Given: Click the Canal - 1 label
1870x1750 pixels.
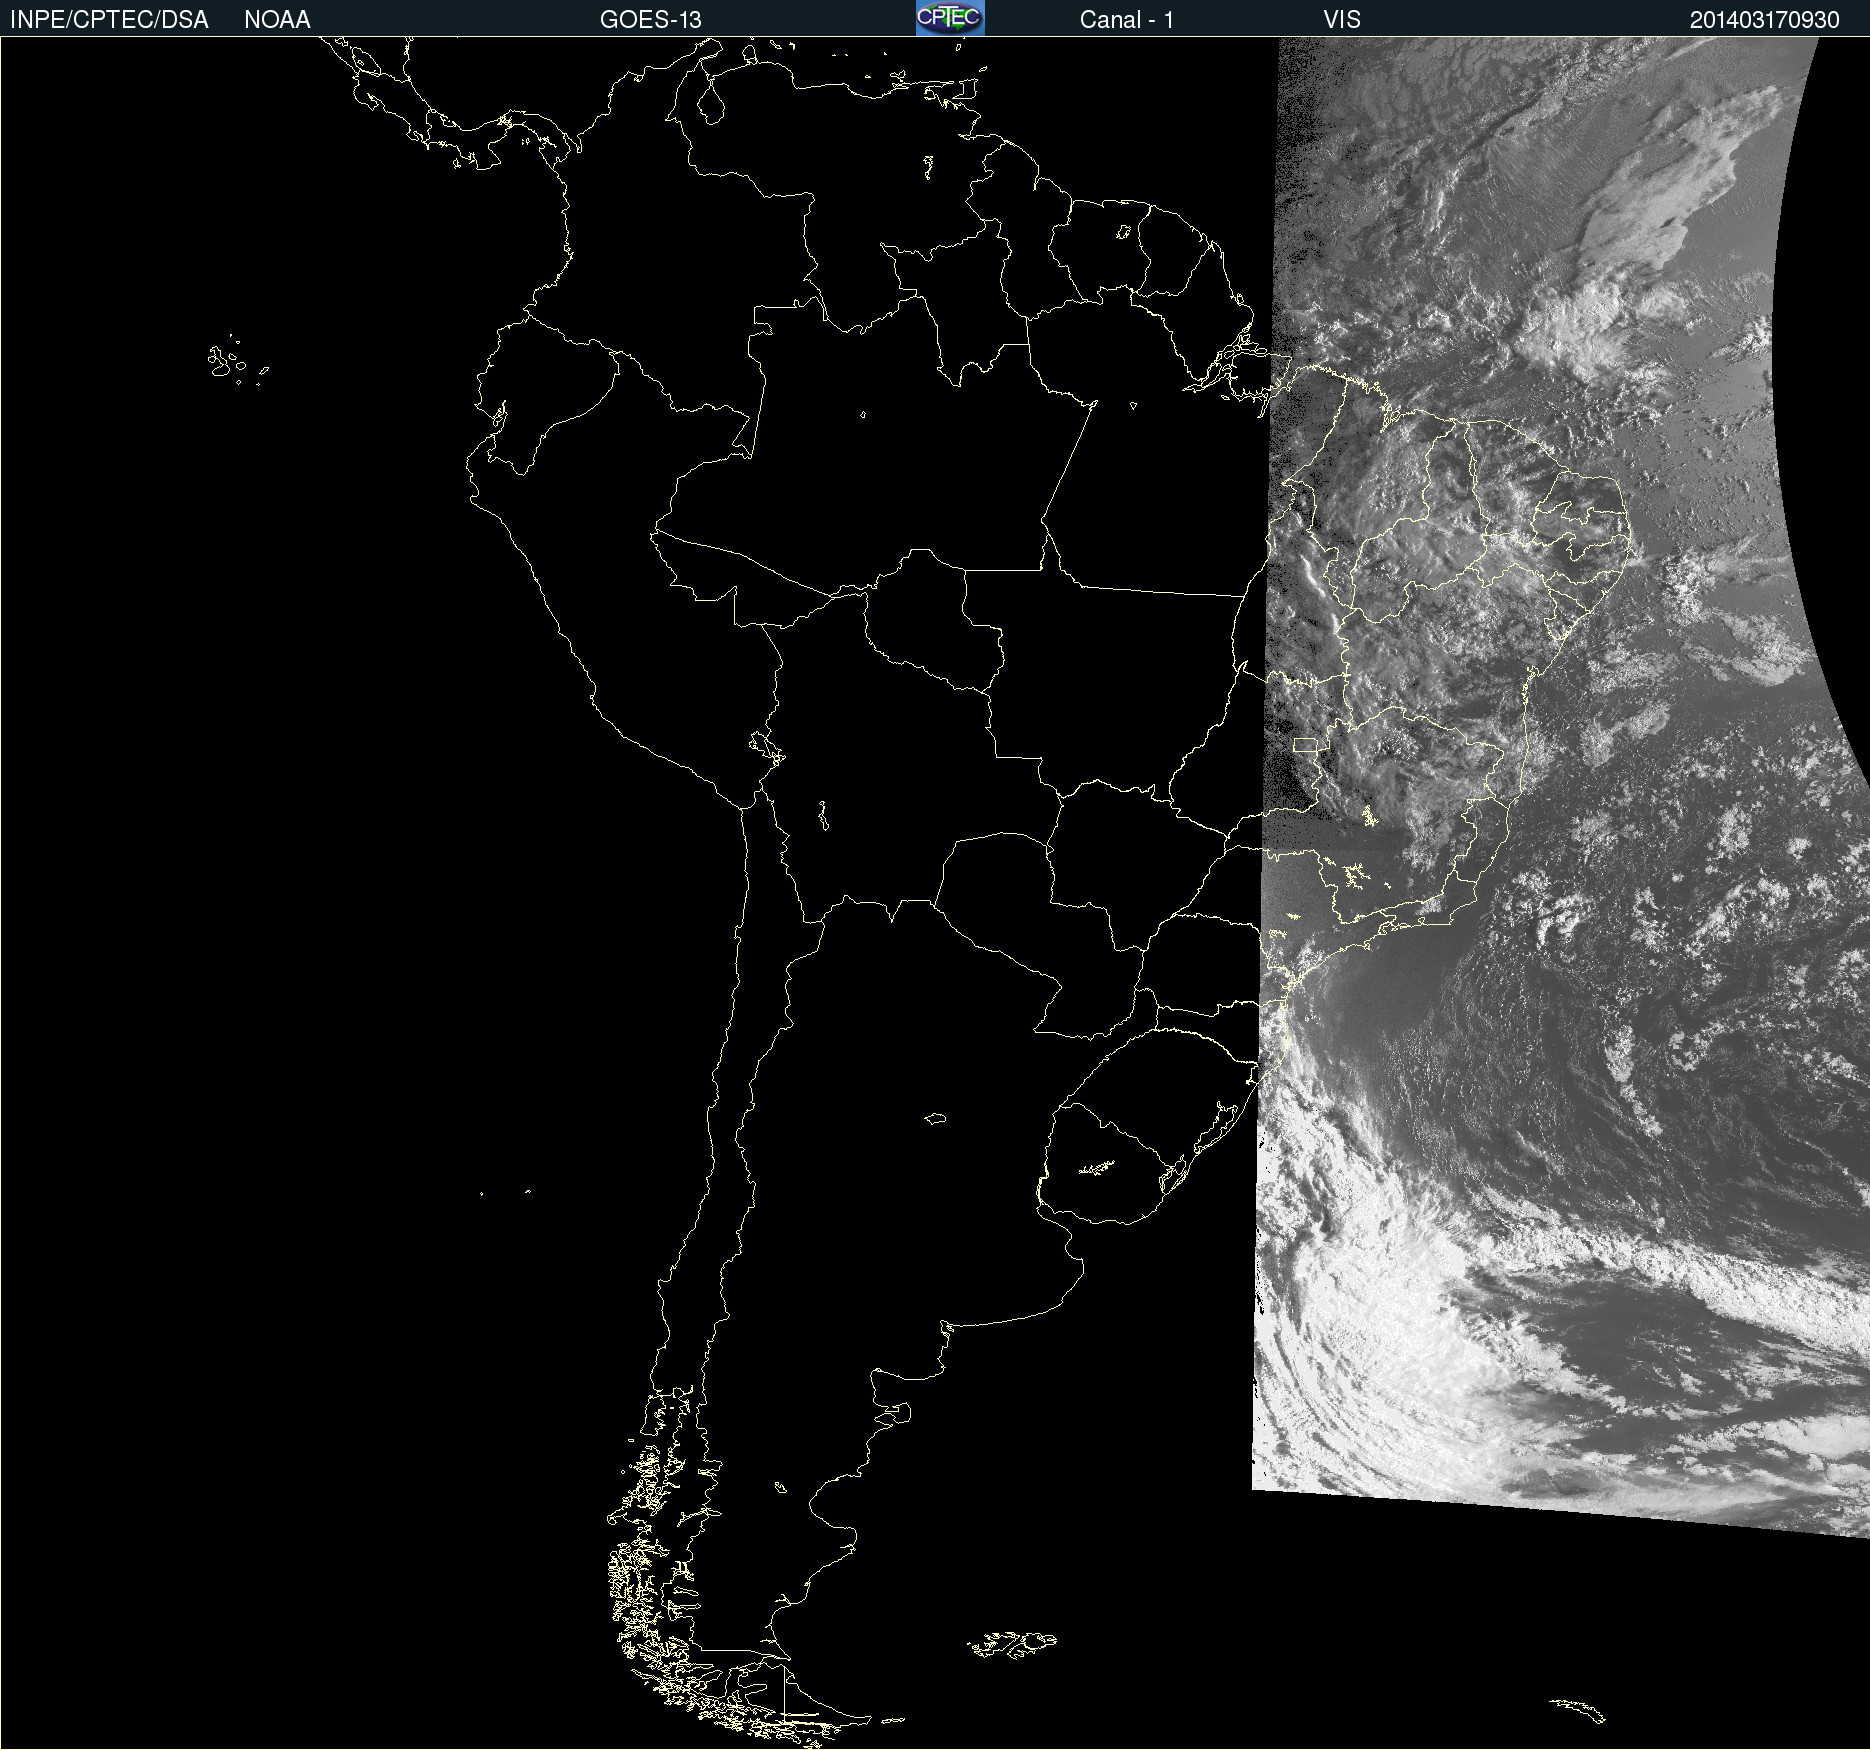Looking at the screenshot, I should point(1126,20).
